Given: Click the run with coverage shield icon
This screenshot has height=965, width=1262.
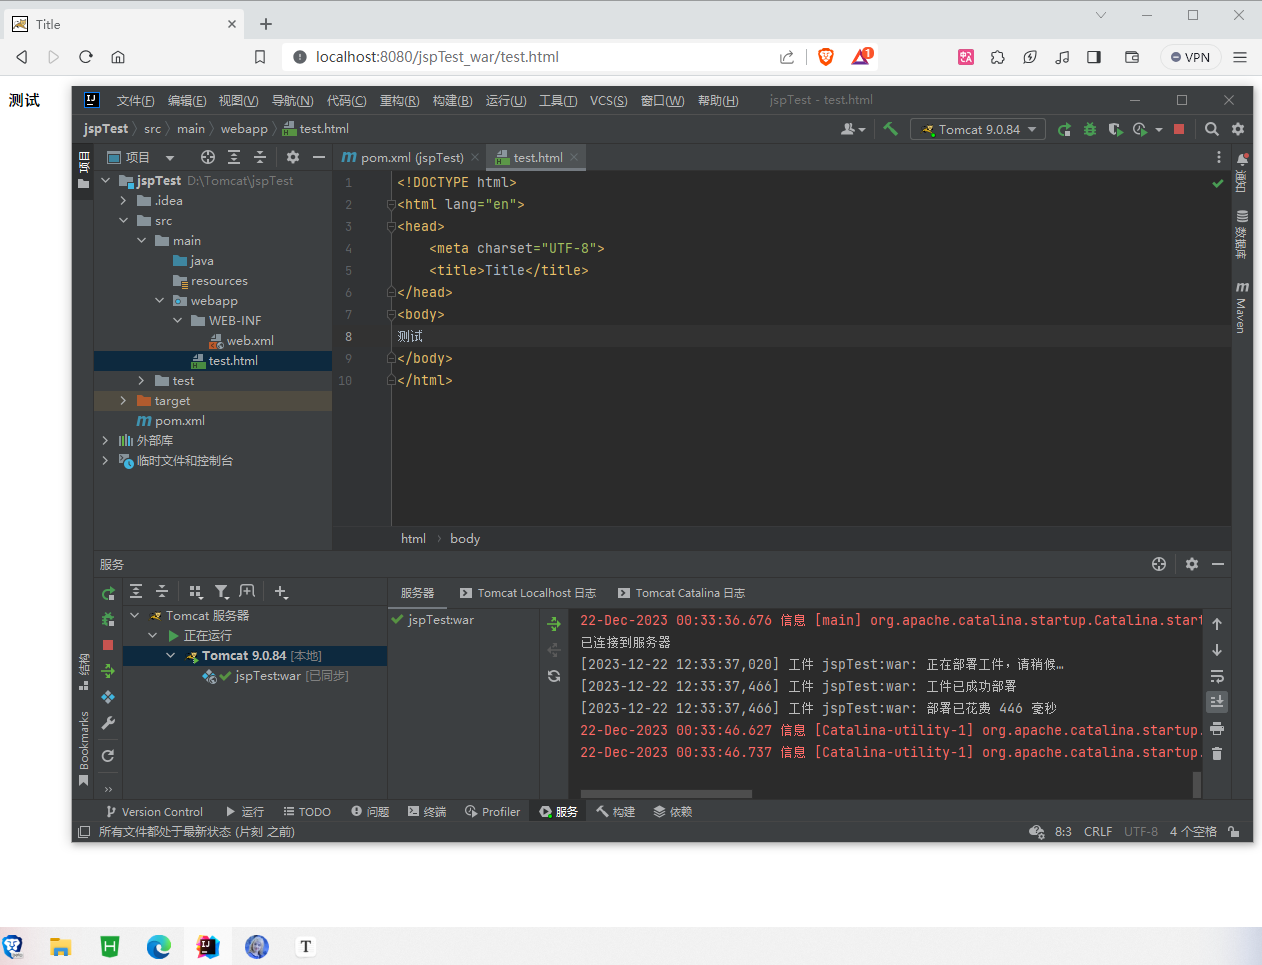Looking at the screenshot, I should coord(1116,129).
